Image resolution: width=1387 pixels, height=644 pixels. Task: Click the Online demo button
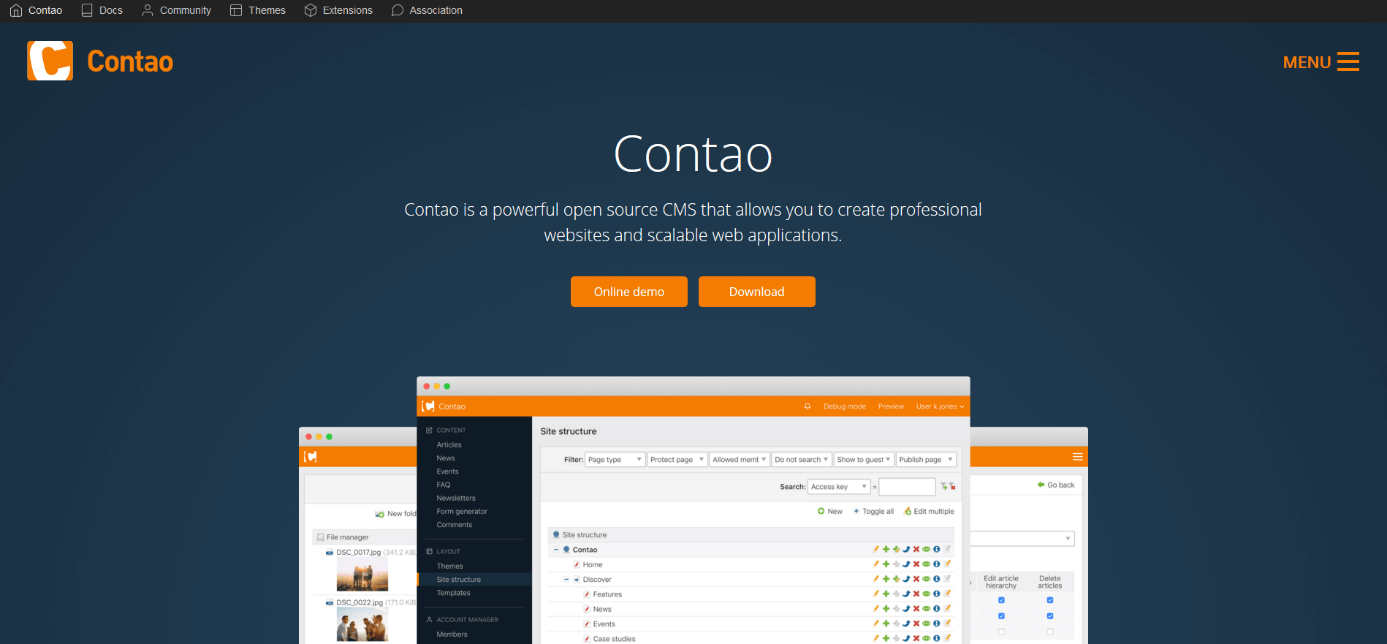pyautogui.click(x=629, y=291)
